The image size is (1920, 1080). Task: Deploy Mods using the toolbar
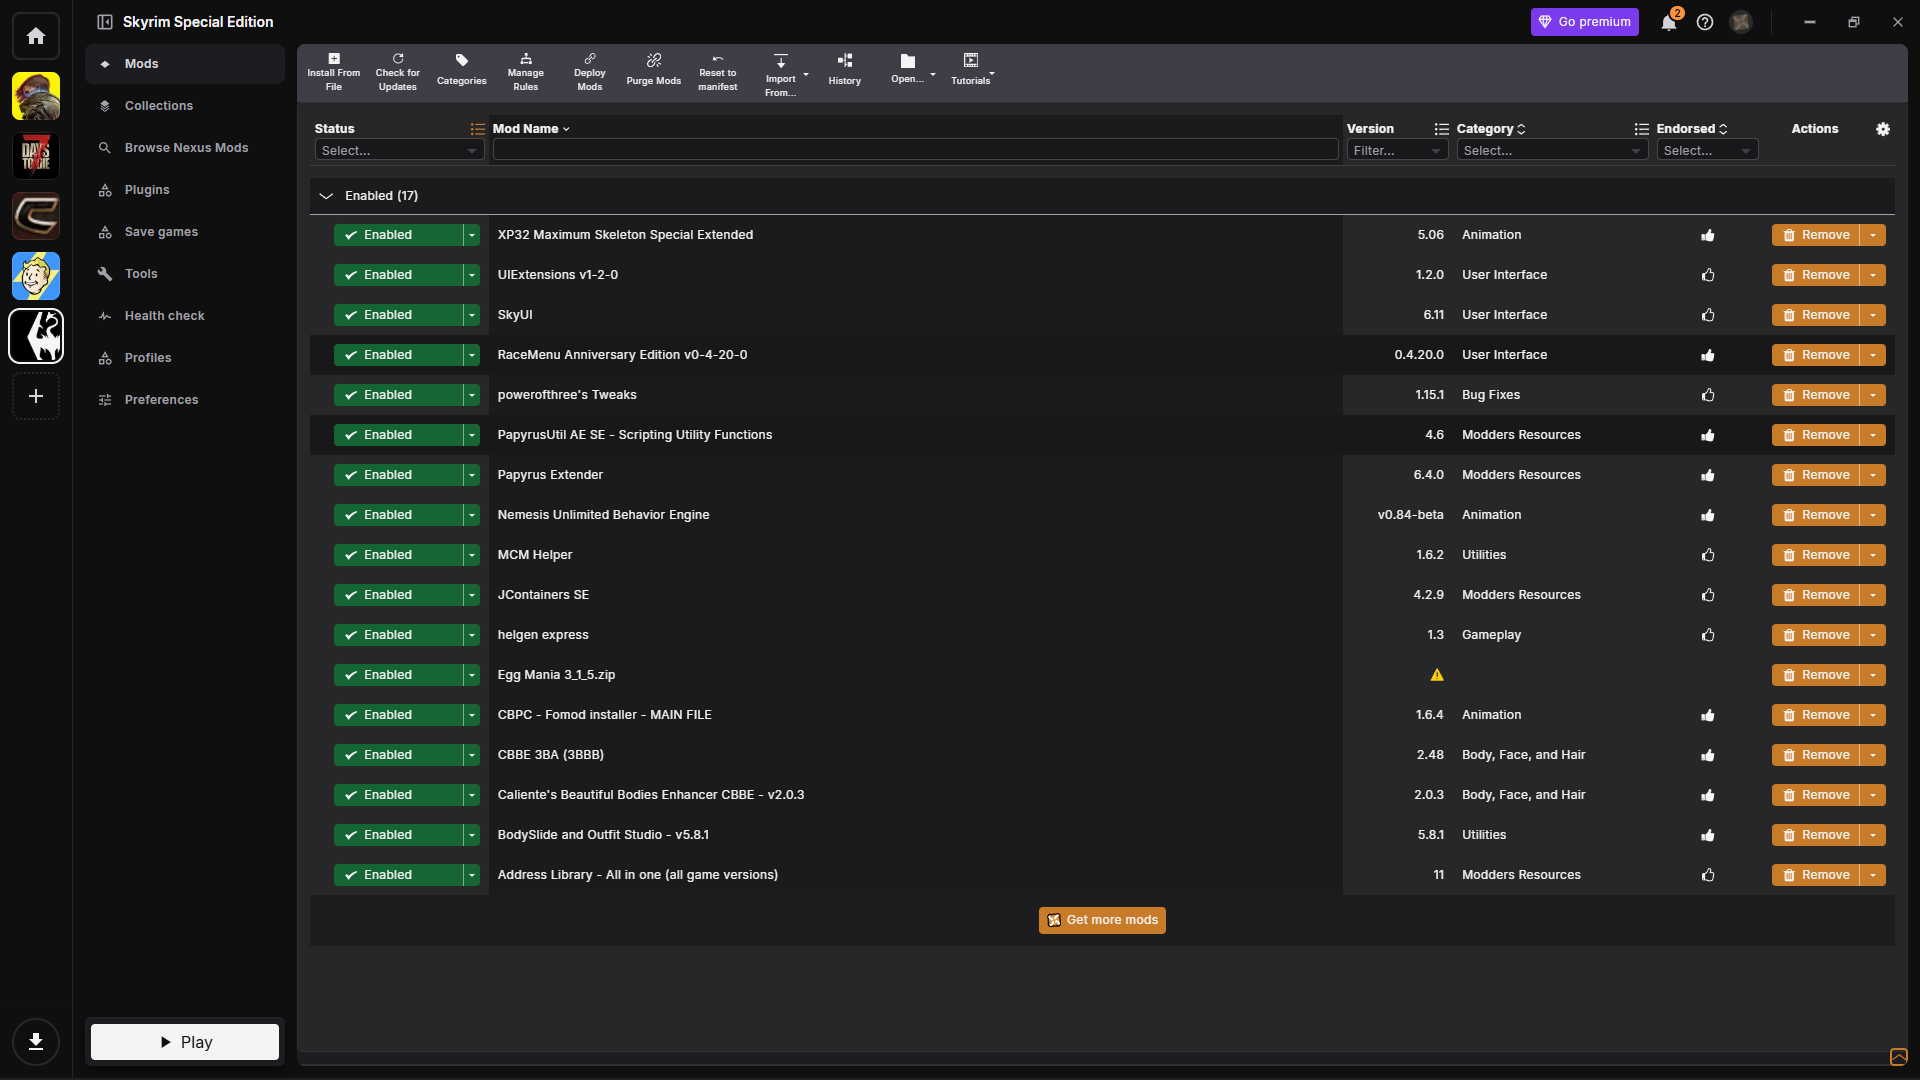pyautogui.click(x=590, y=72)
